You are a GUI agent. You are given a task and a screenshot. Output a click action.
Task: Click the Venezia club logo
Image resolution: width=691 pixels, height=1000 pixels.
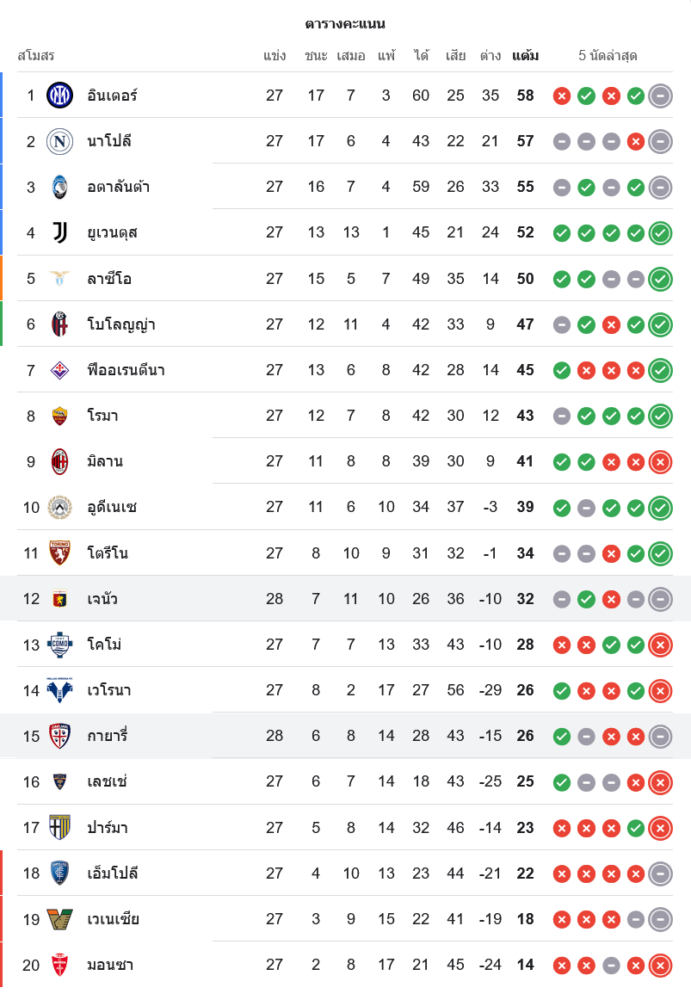[60, 919]
